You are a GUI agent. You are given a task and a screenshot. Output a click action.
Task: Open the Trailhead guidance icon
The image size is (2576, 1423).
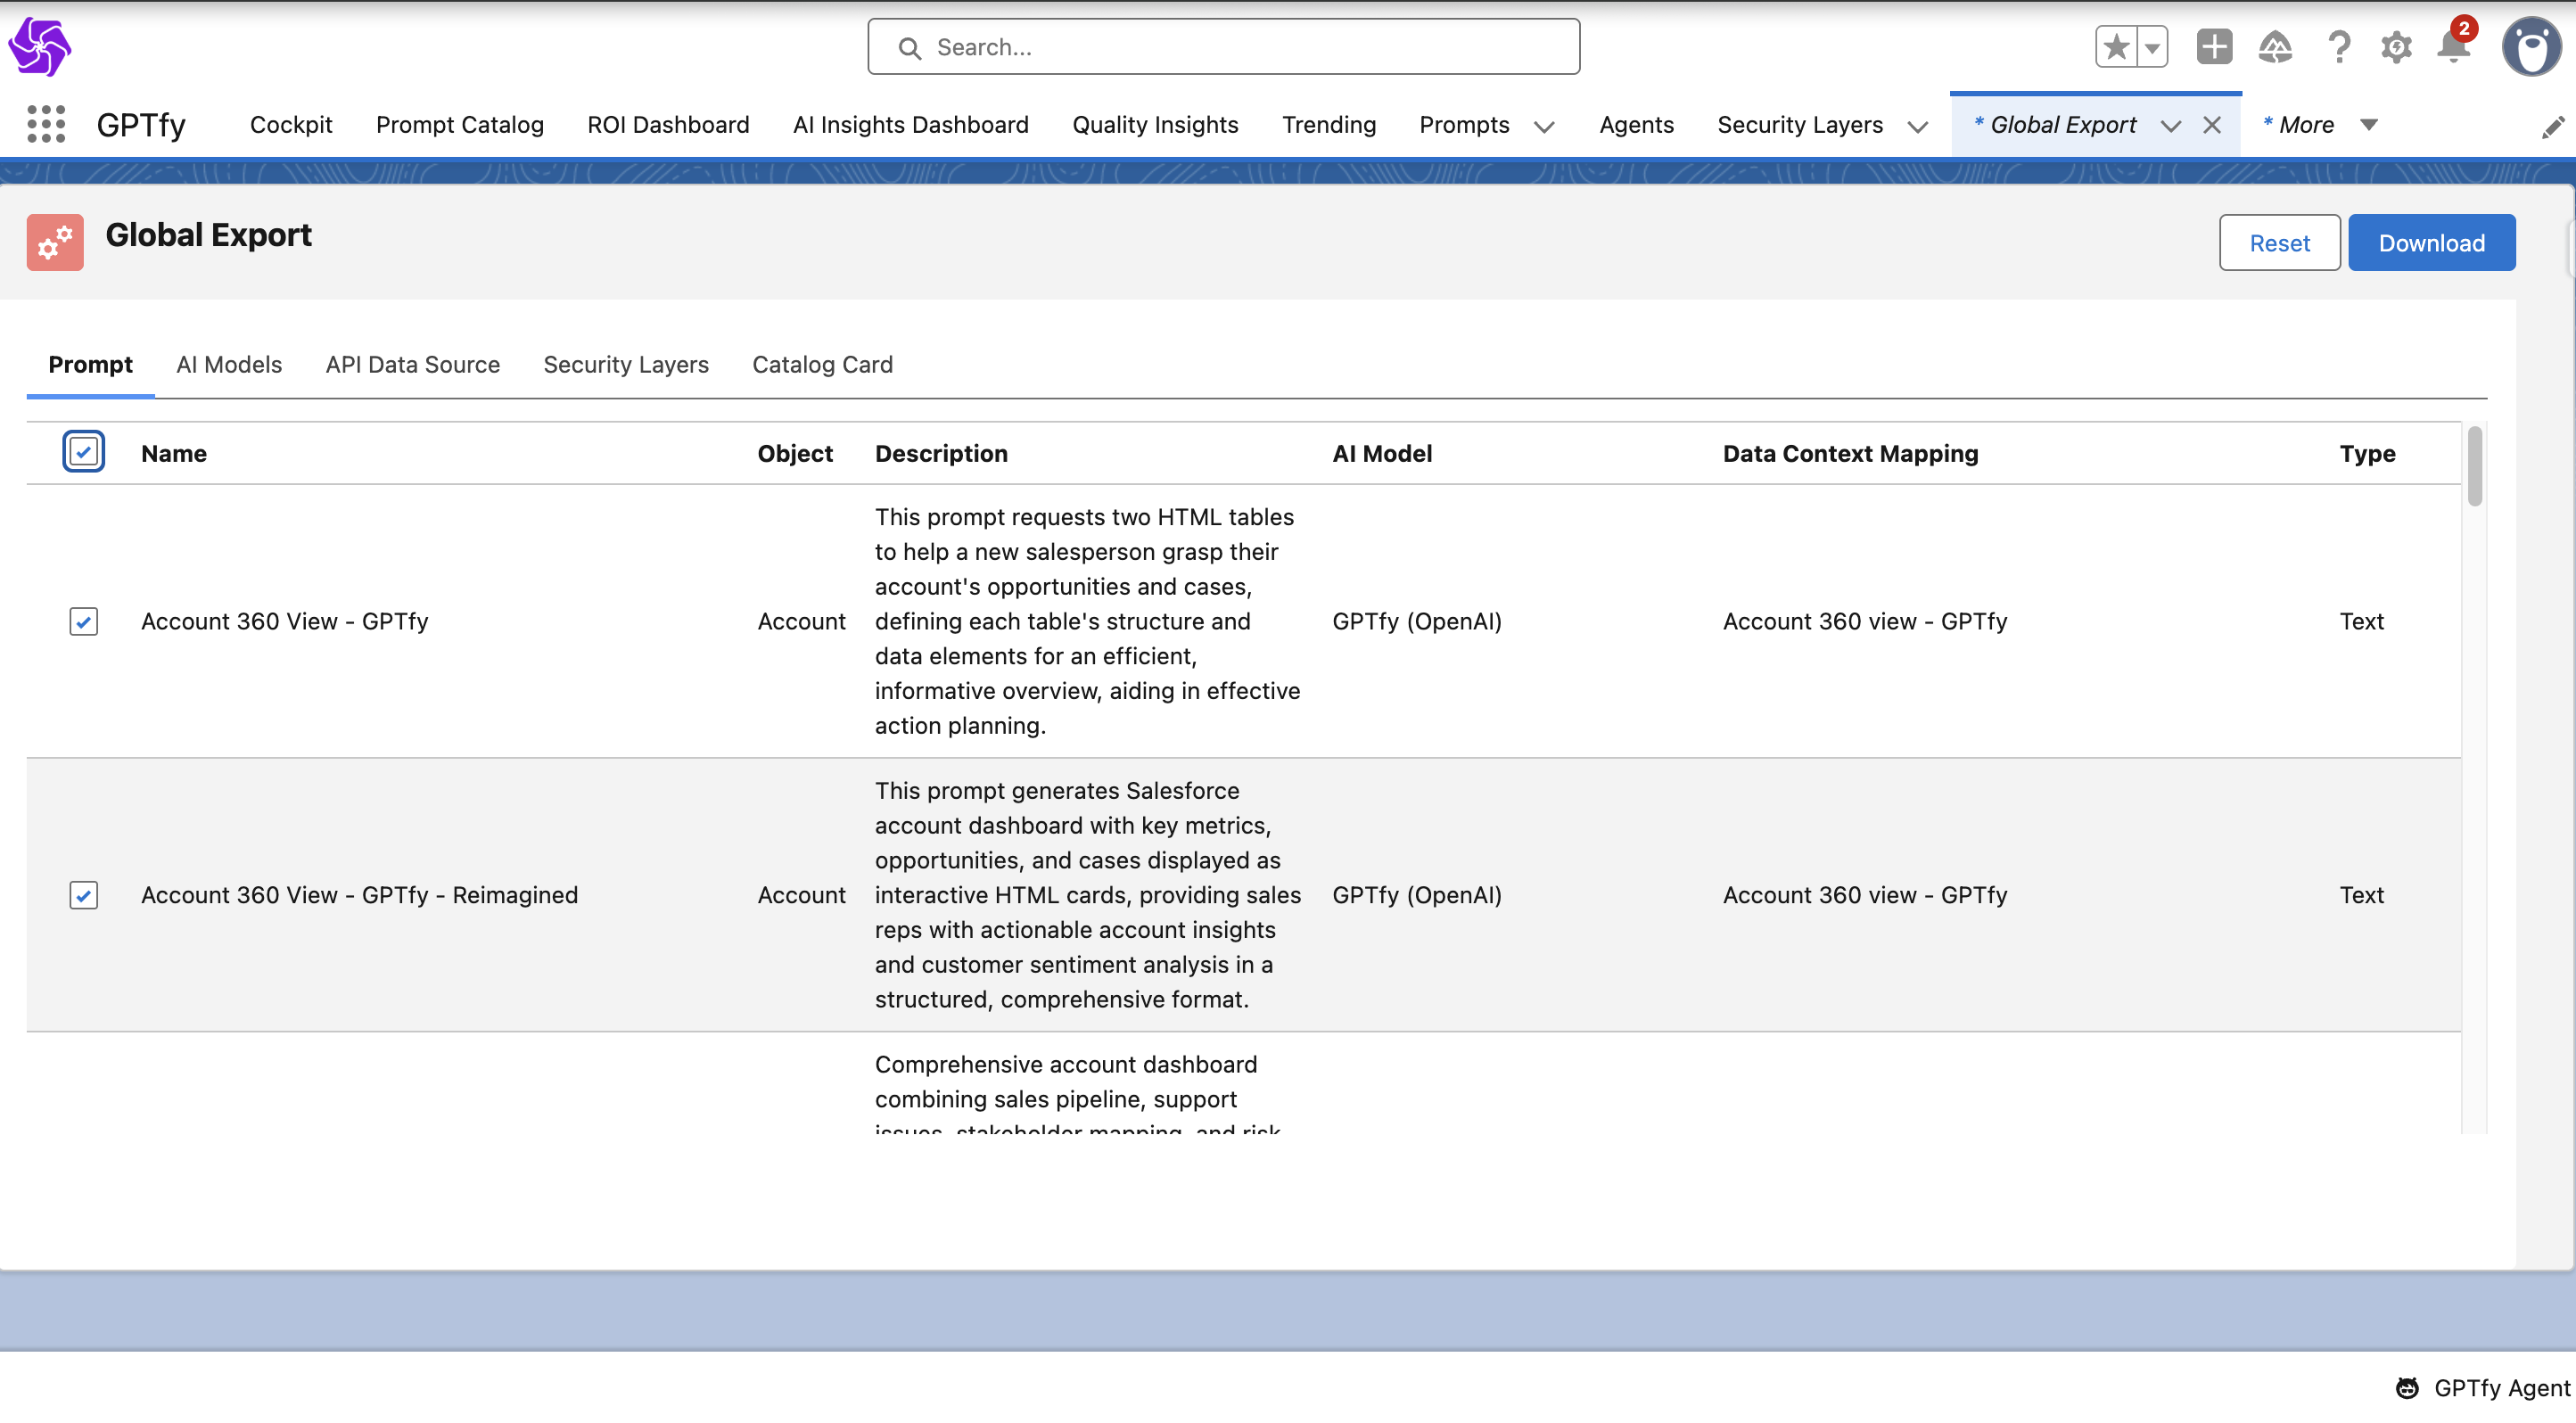pyautogui.click(x=2274, y=47)
